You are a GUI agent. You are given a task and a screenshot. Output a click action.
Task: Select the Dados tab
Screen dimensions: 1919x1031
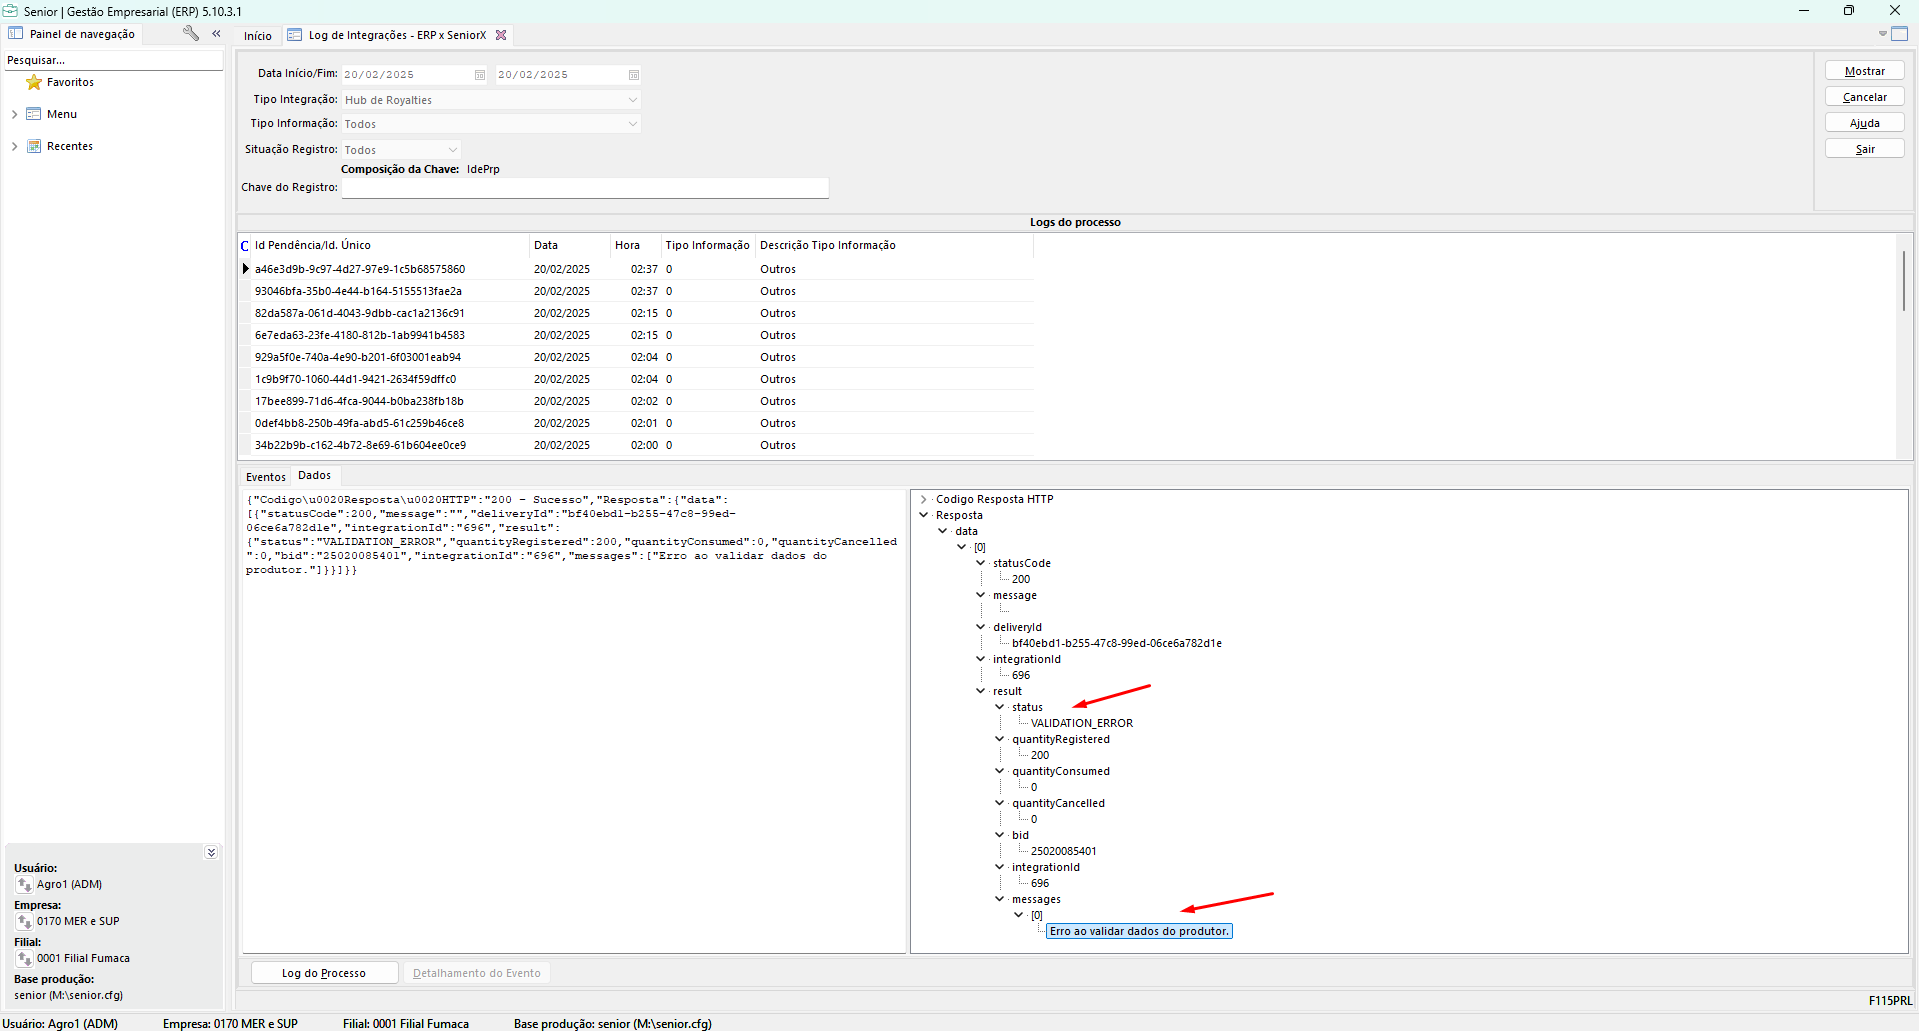315,476
